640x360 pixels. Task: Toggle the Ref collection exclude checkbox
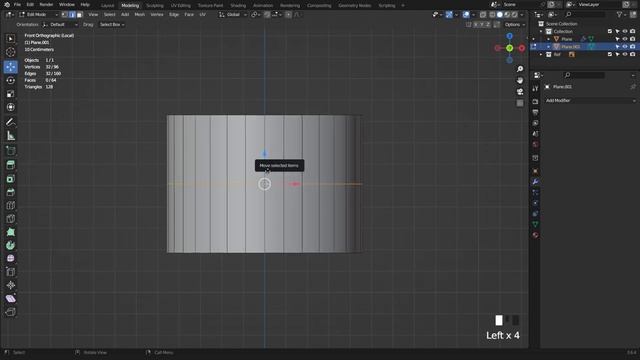point(610,54)
